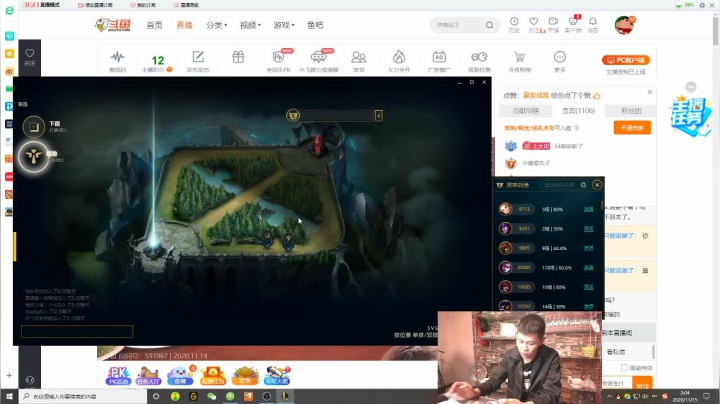Image resolution: width=720 pixels, height=404 pixels.
Task: Open the Windows notification center icon
Action: tap(707, 396)
